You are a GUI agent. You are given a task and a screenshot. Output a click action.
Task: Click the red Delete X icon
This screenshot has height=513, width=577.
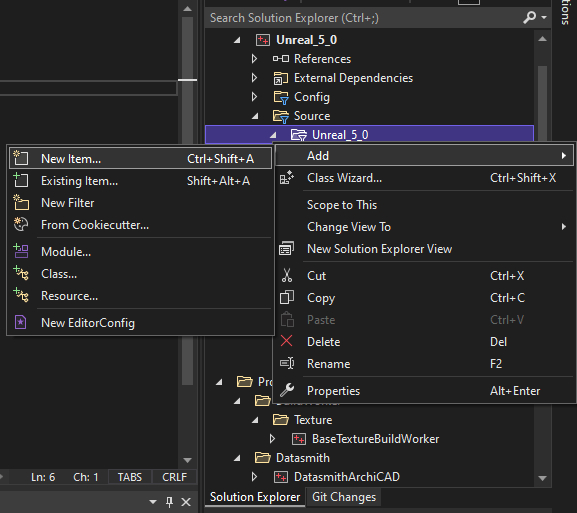point(286,341)
